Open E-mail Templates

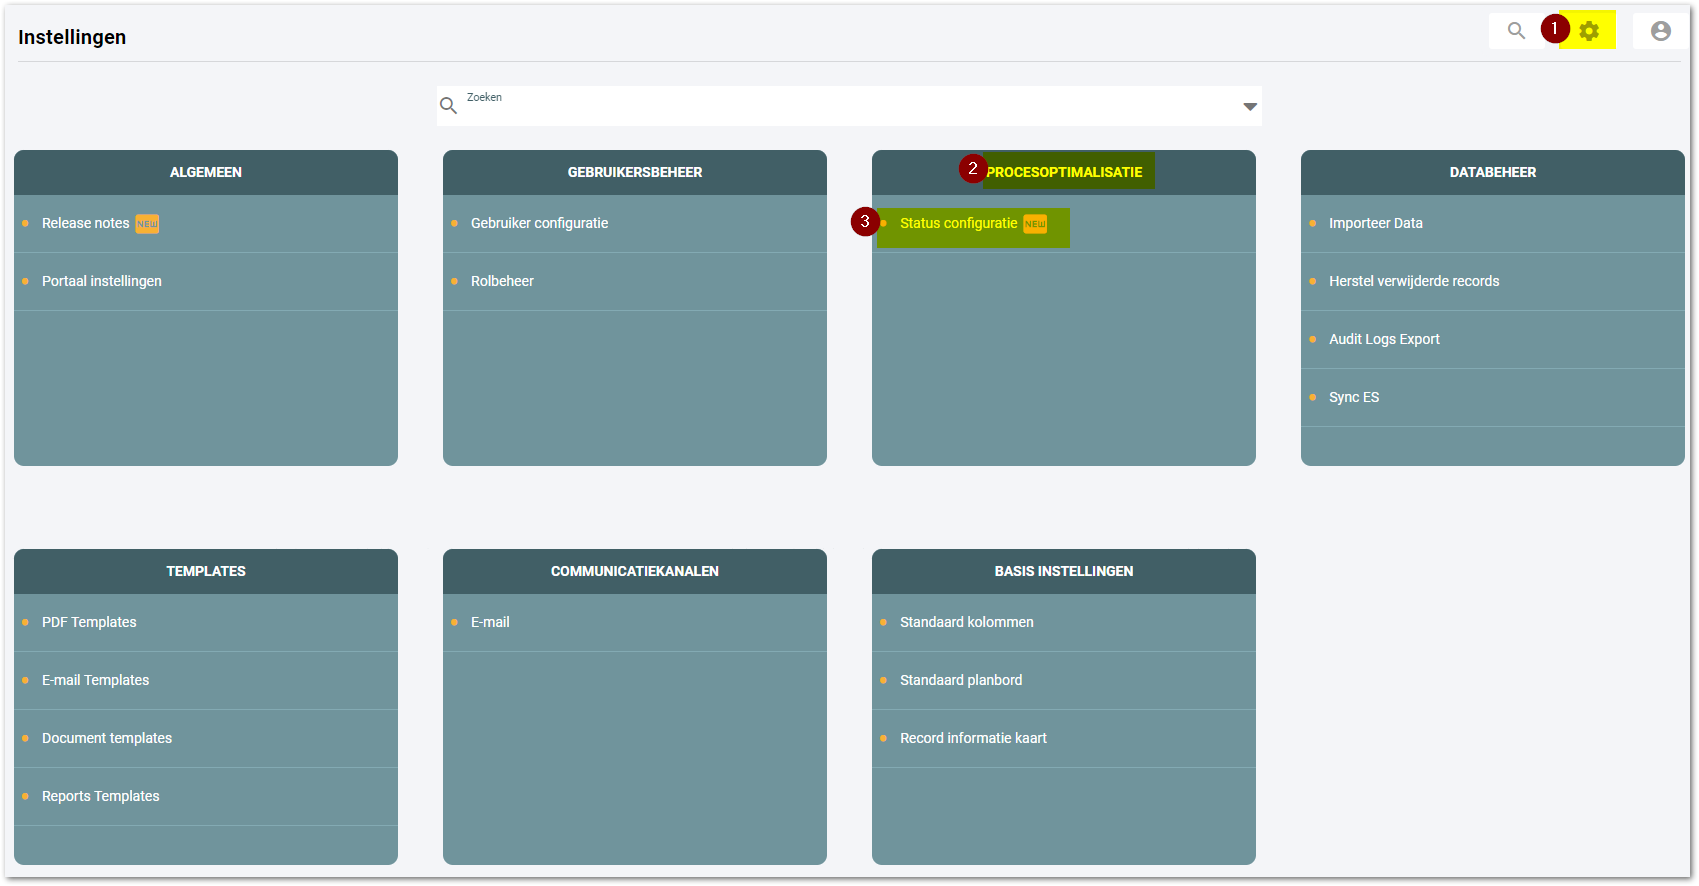[x=95, y=680]
